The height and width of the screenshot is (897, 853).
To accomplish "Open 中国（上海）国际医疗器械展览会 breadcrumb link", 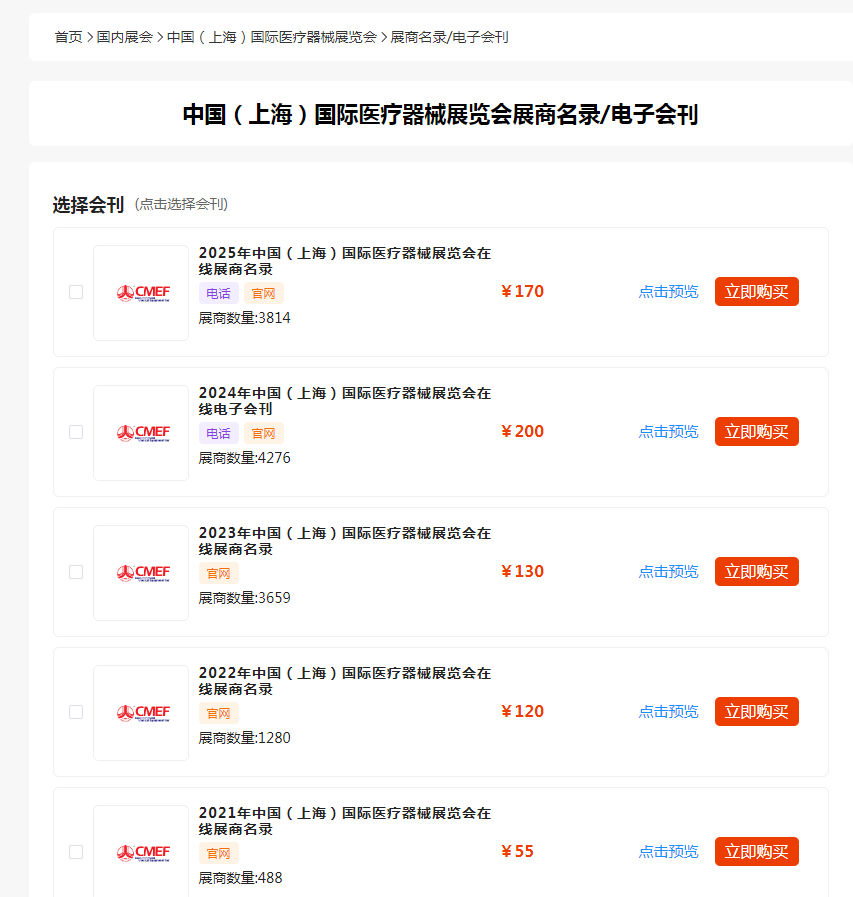I will click(271, 37).
